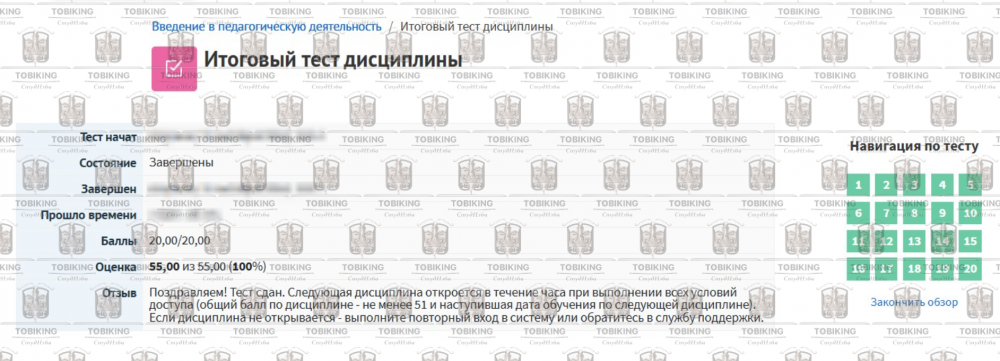Click the 'Тест начат' row label
Screen dimensions: 1000x361
click(x=108, y=137)
